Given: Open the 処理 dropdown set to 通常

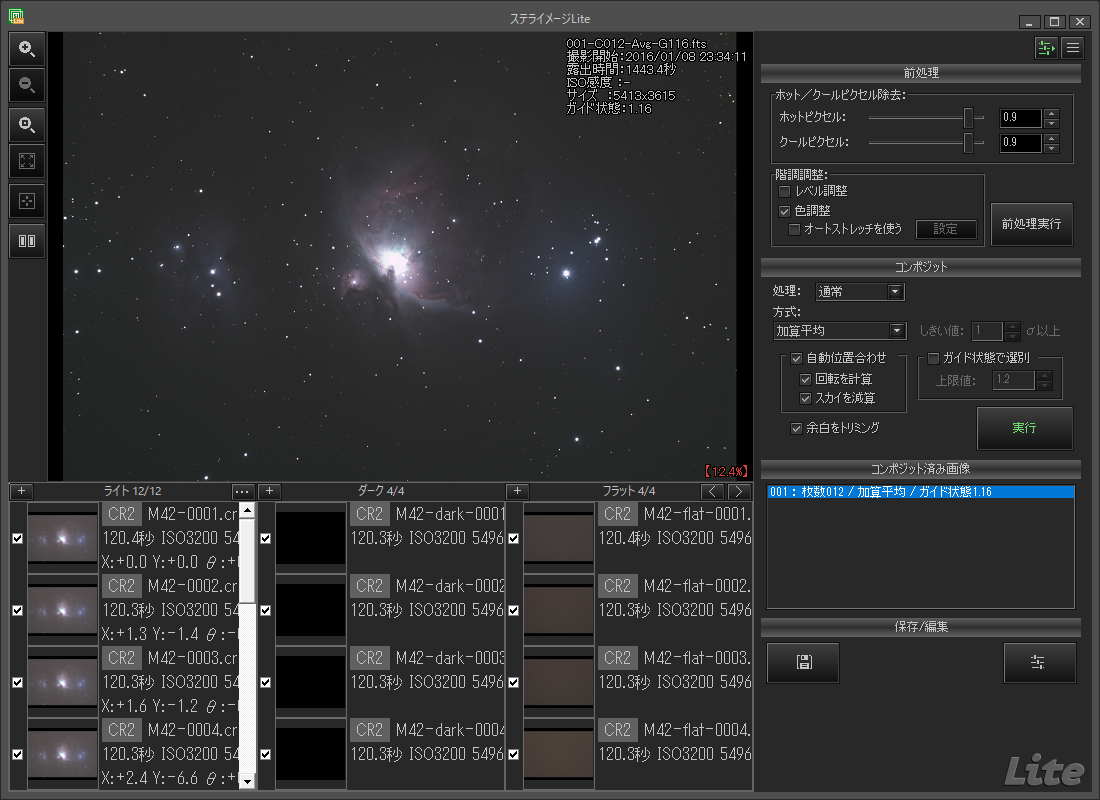Looking at the screenshot, I should [859, 292].
